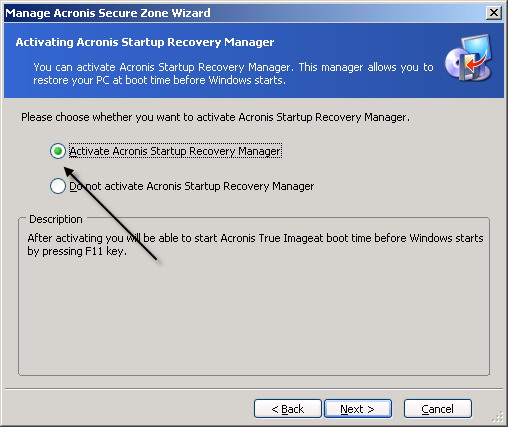Click the resize grip in the window corner
Image resolution: width=508 pixels, height=427 pixels.
(x=498, y=417)
